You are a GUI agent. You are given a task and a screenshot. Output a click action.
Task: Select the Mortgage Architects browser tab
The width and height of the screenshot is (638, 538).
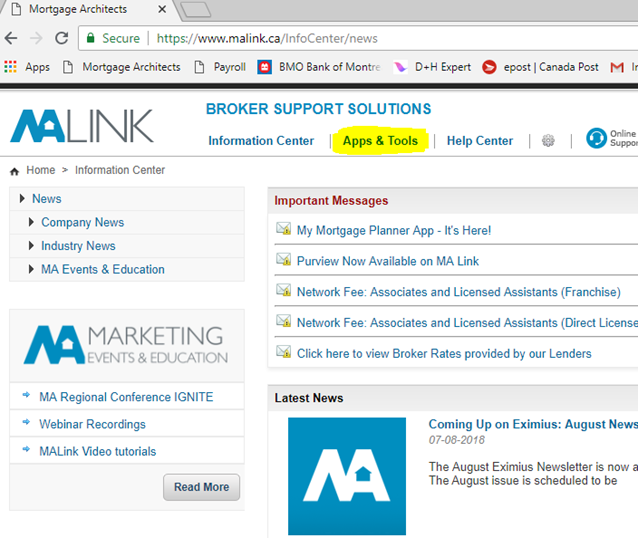click(86, 9)
